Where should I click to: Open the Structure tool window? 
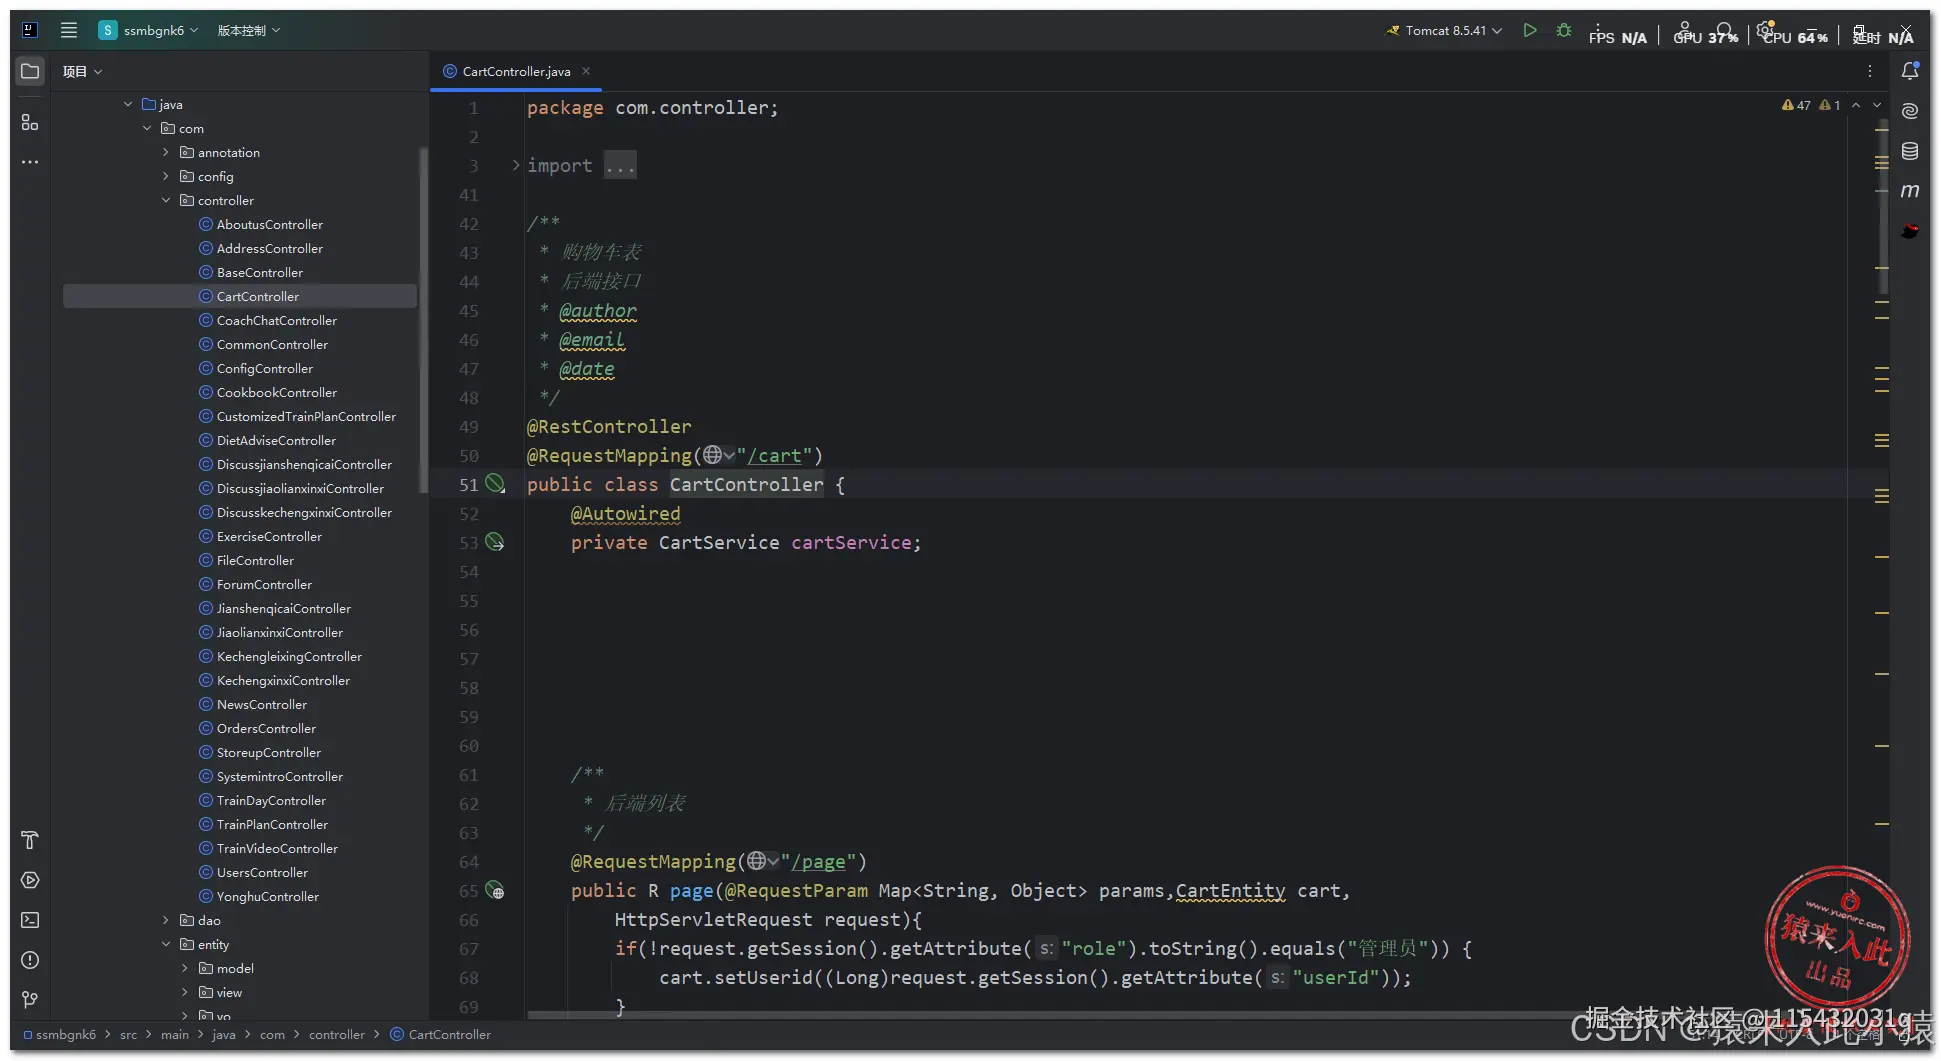30,122
